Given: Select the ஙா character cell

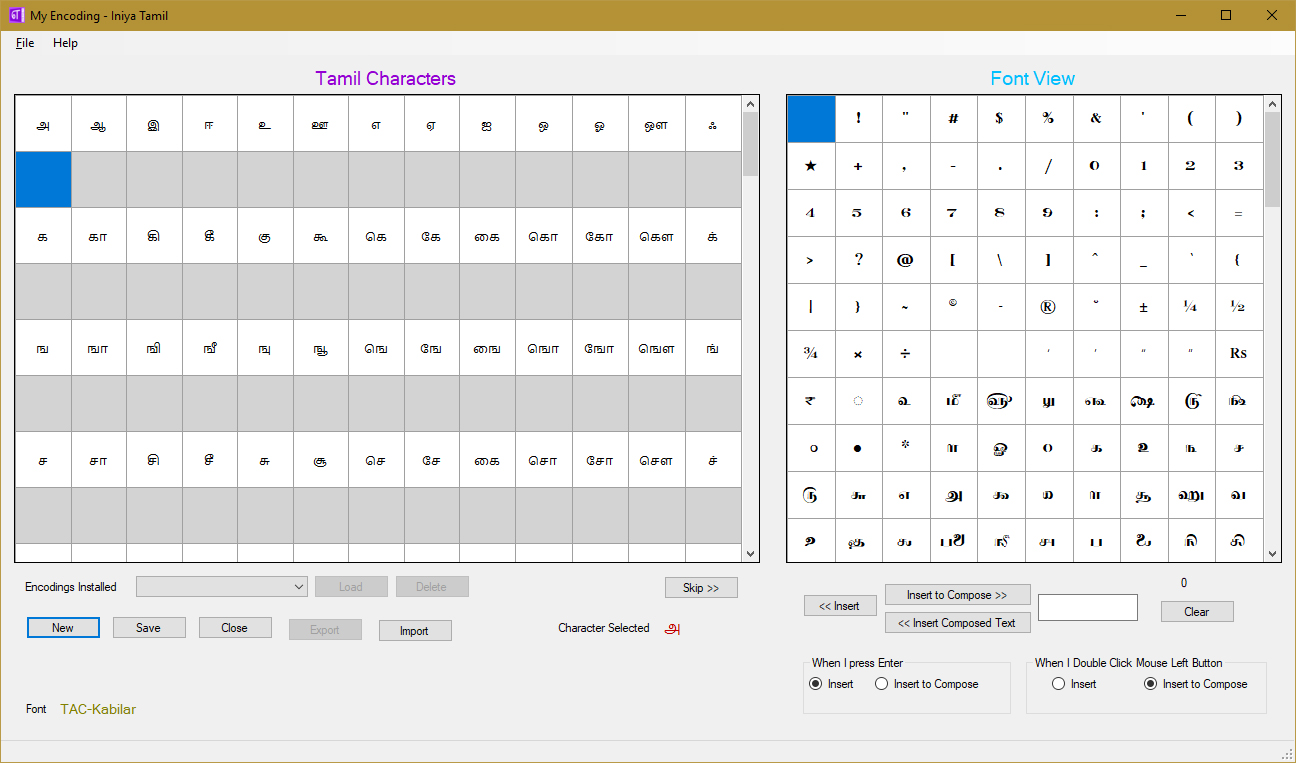Looking at the screenshot, I should click(98, 347).
